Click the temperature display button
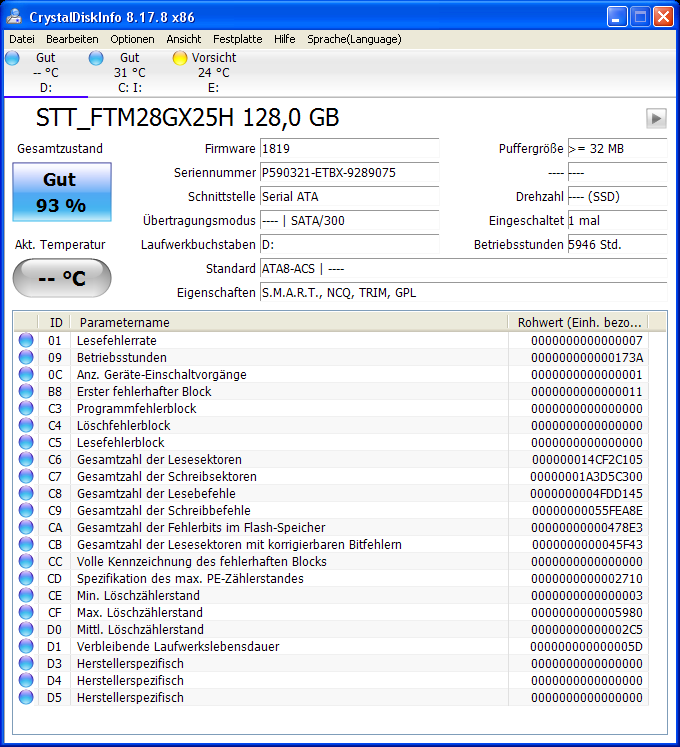The height and width of the screenshot is (747, 680). (x=62, y=278)
